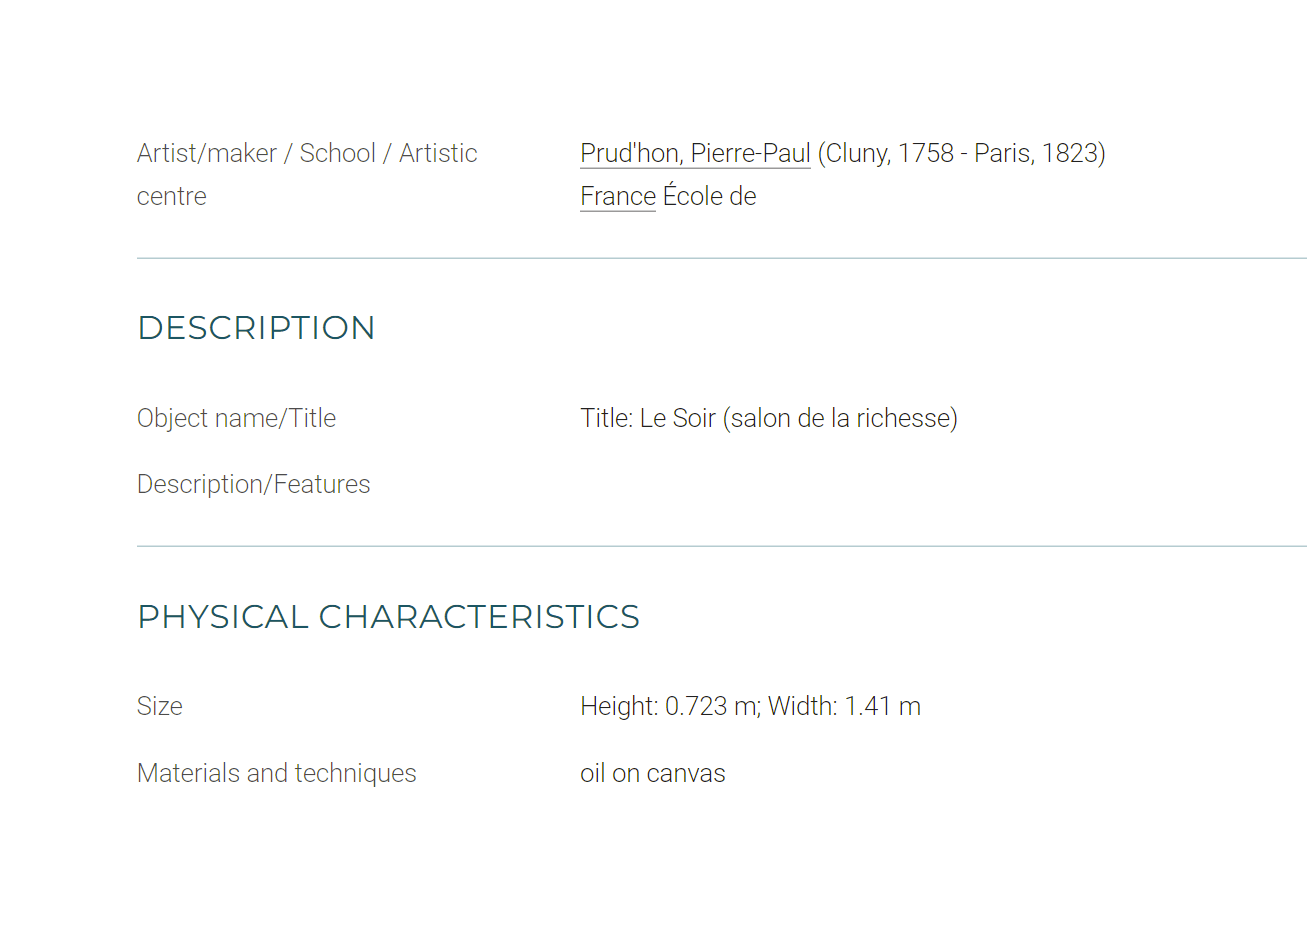
Task: Click the '(Cluny, 1758 - Paris, 1823)' dates text
Action: (961, 153)
